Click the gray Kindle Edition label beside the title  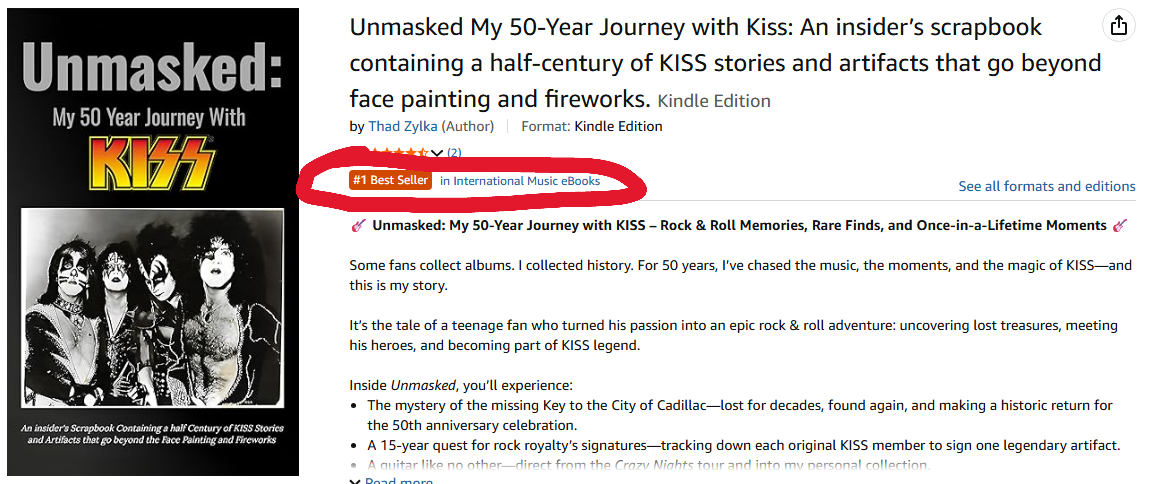[x=714, y=101]
